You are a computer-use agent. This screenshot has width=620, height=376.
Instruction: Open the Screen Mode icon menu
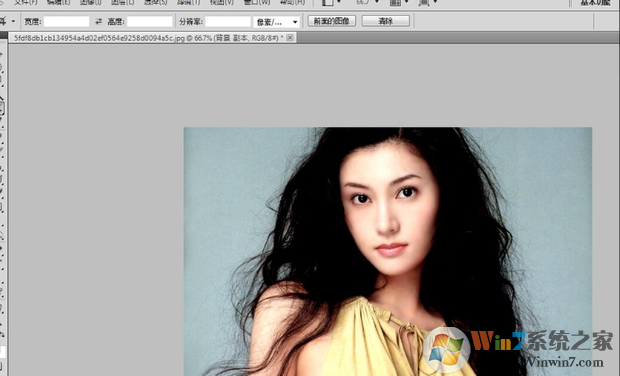427,2
